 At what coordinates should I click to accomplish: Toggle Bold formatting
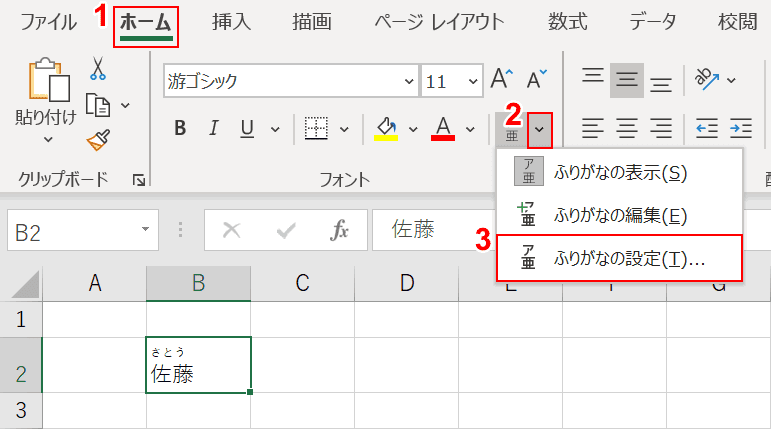click(x=180, y=128)
